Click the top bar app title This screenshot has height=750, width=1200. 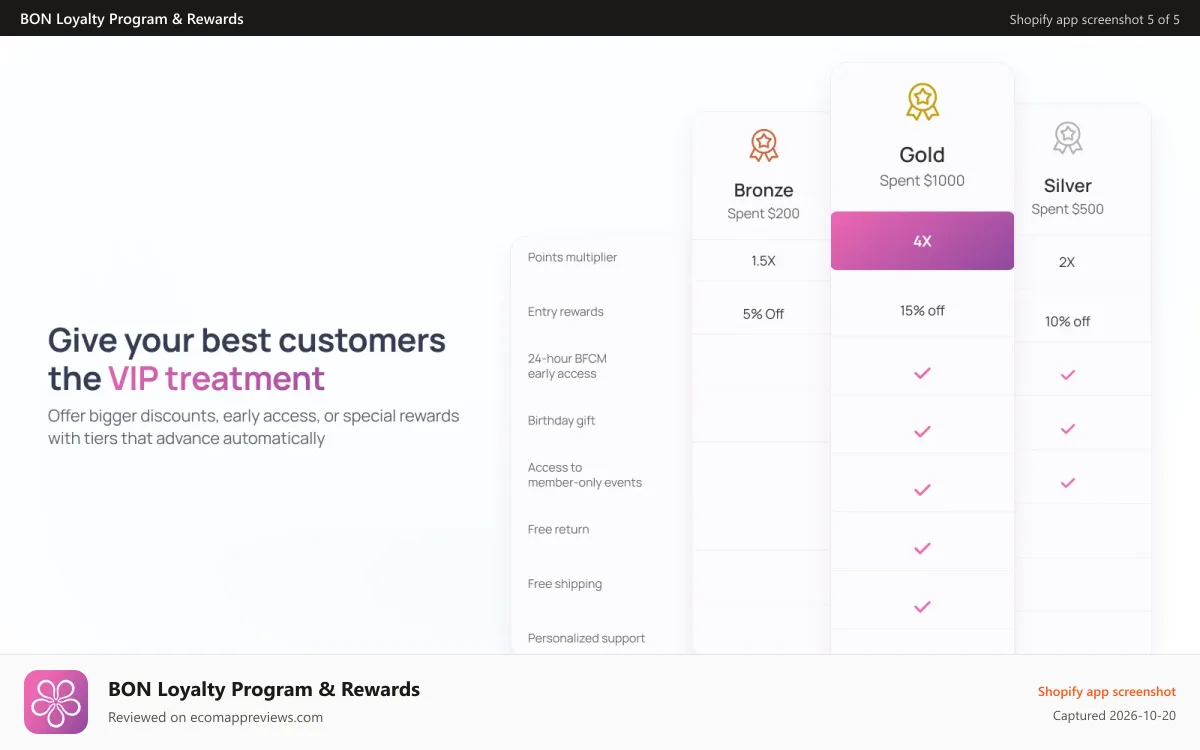[x=132, y=19]
